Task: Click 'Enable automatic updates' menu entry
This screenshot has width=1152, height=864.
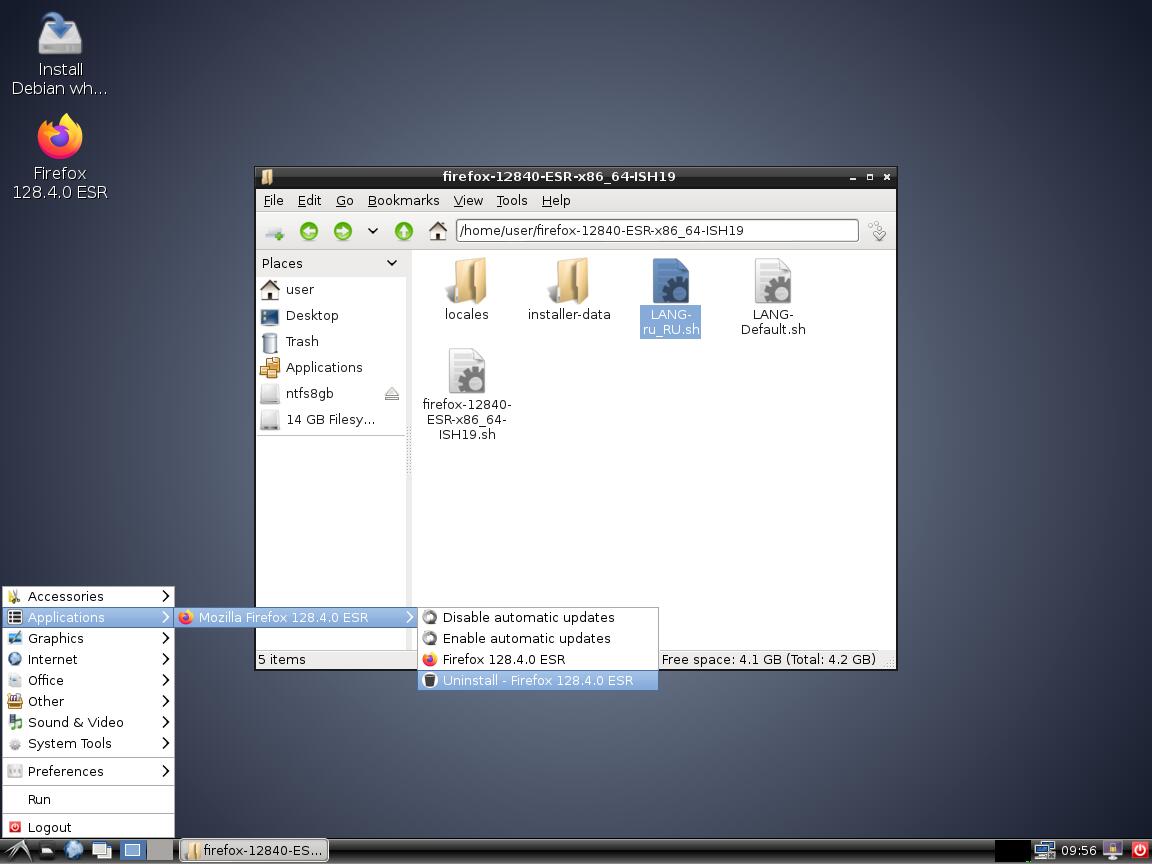Action: (x=538, y=638)
